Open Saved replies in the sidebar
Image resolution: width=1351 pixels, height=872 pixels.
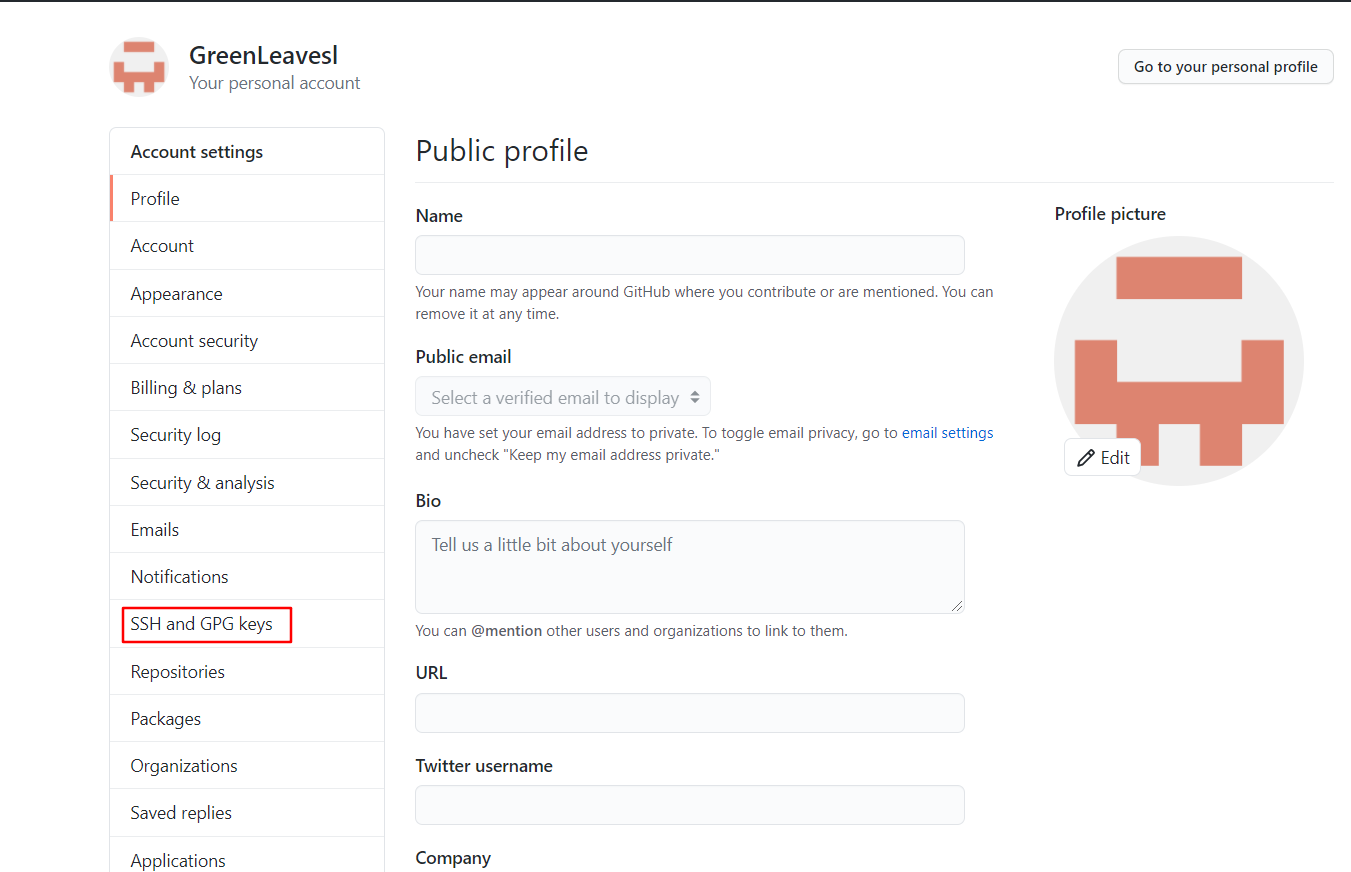pyautogui.click(x=247, y=812)
